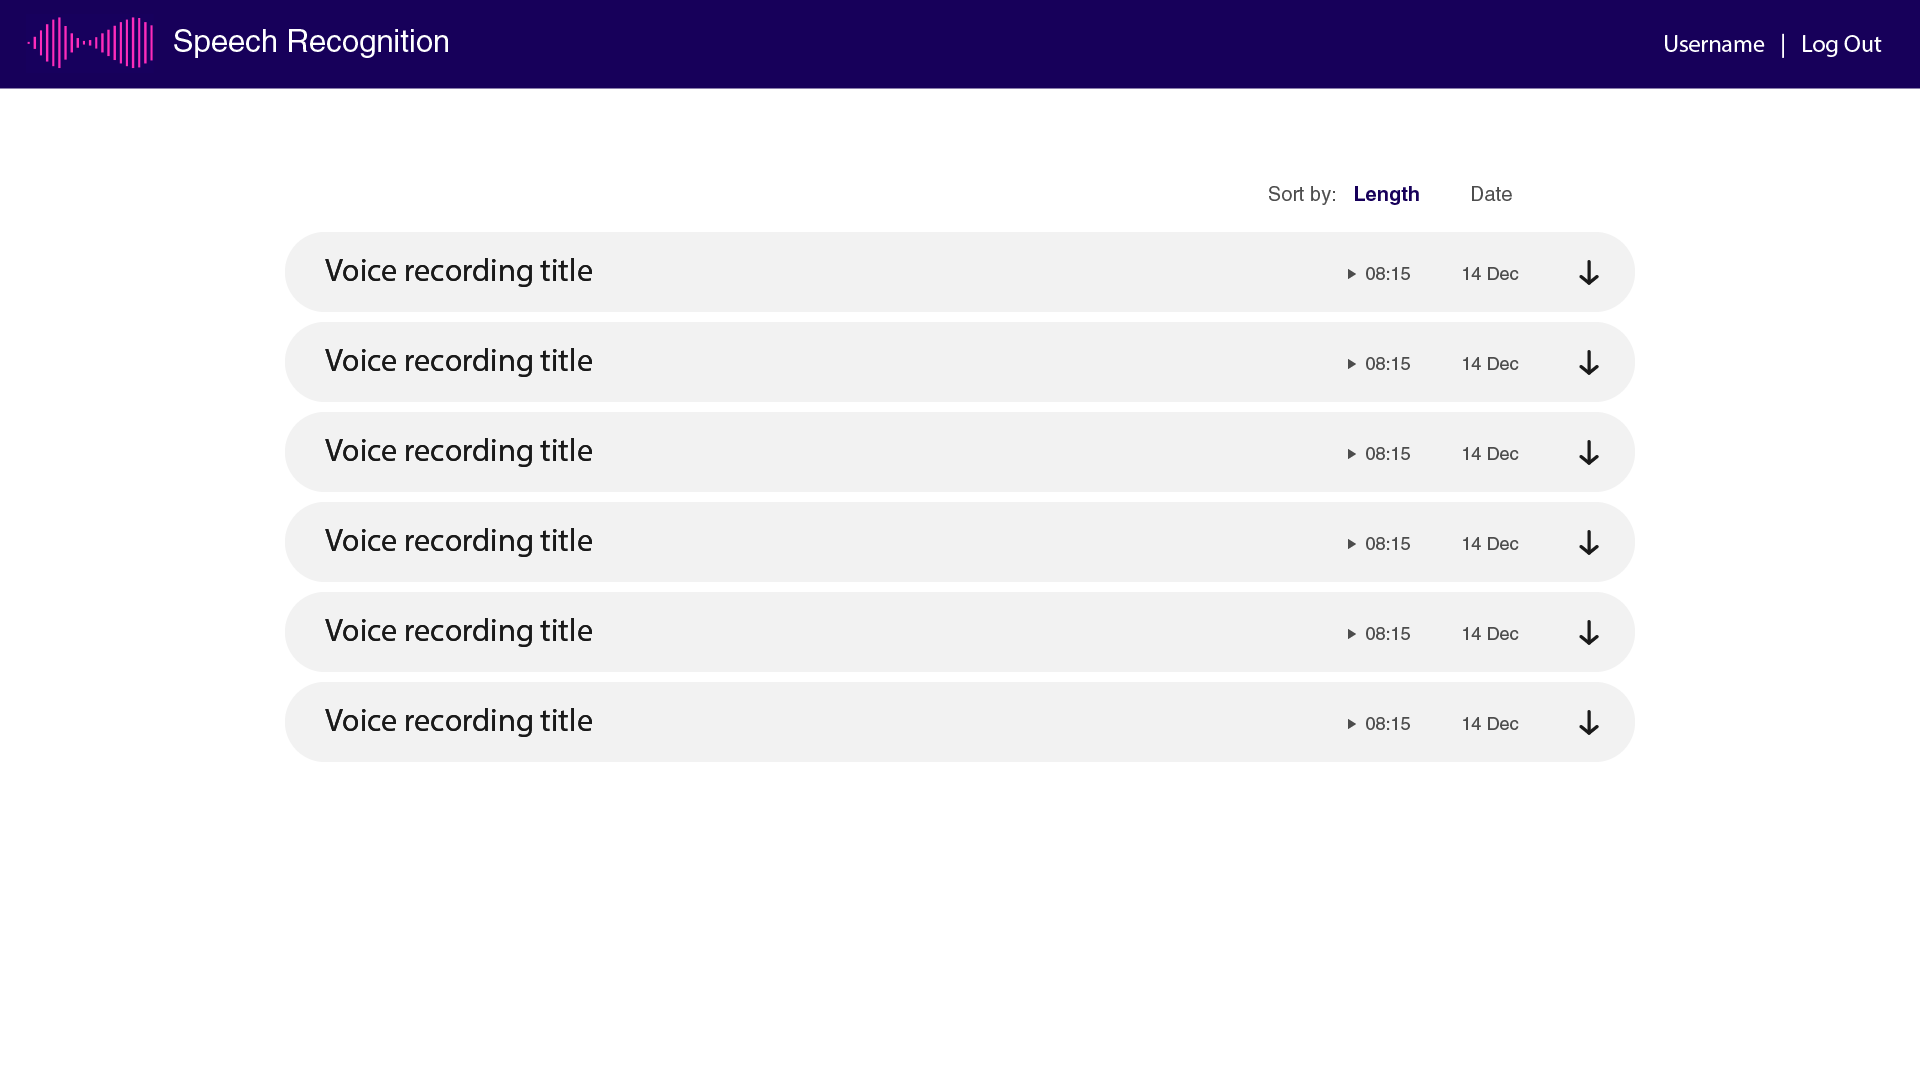Download the sixth voice recording

point(1589,723)
